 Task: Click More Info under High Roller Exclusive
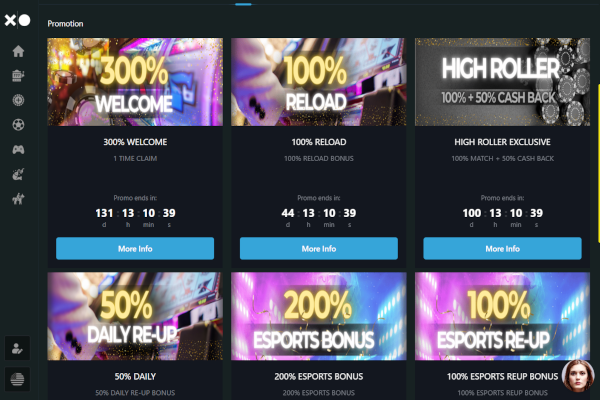coord(502,248)
